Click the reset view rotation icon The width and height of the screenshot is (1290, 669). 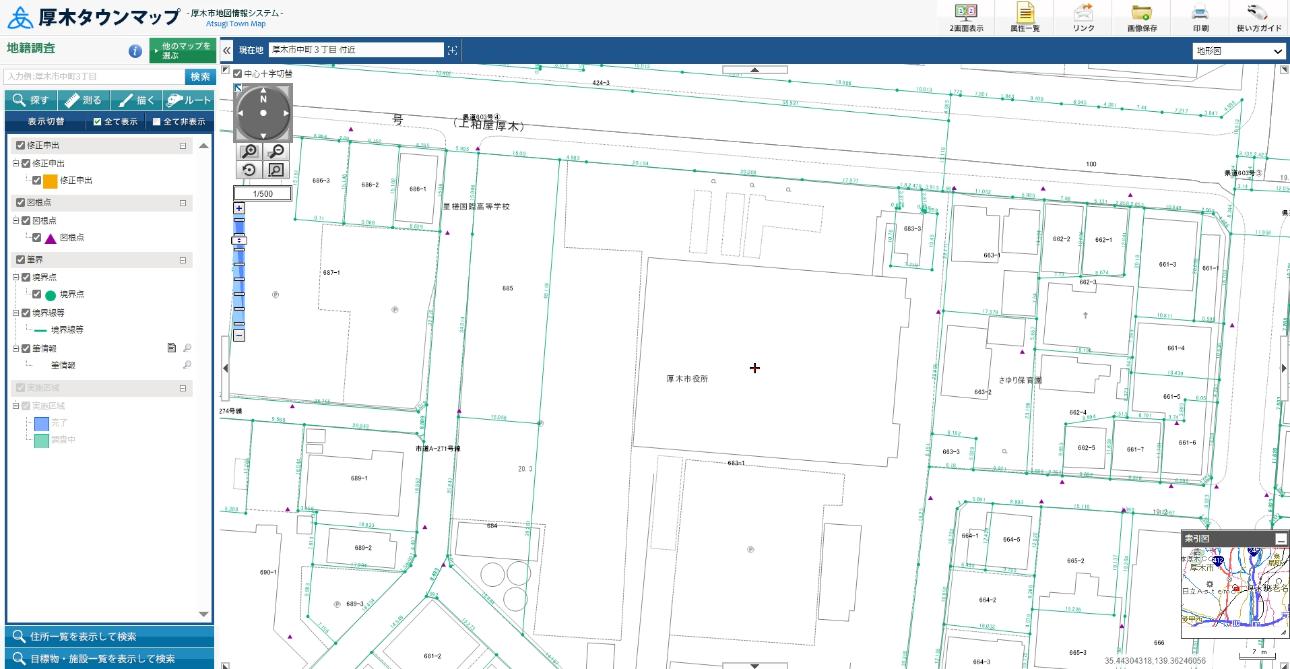pos(250,170)
